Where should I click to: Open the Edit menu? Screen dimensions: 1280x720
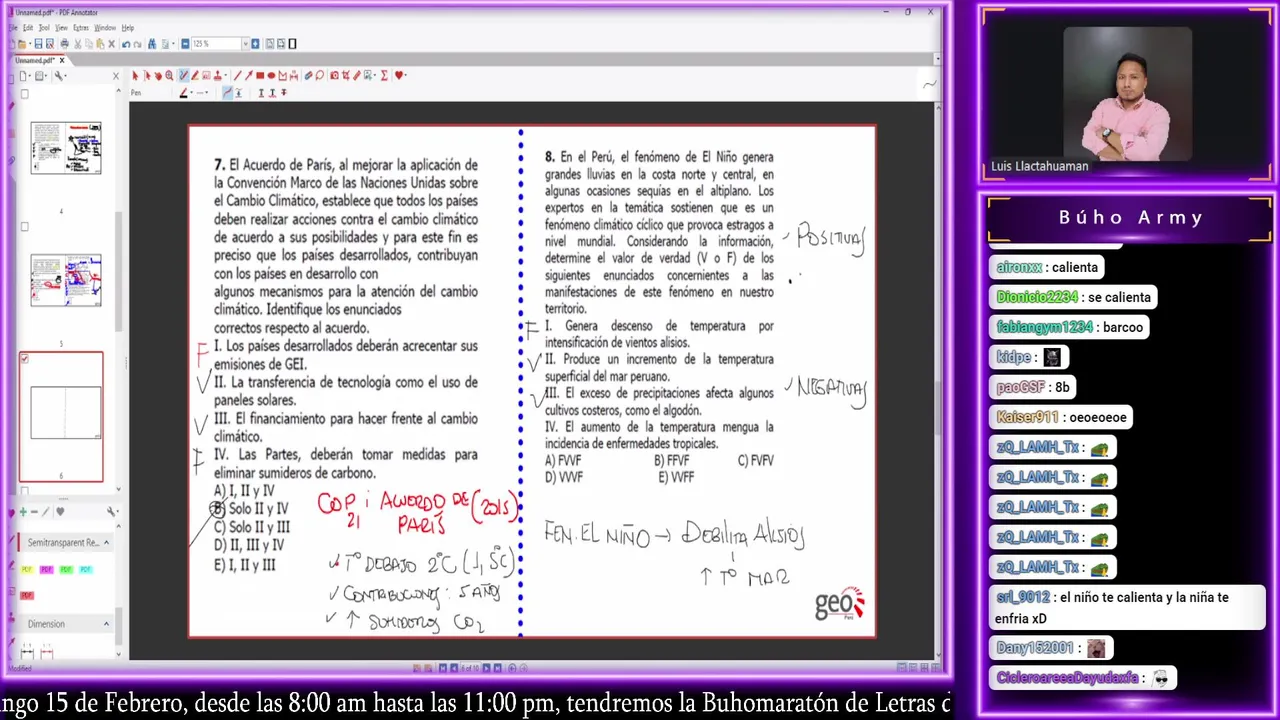point(28,28)
